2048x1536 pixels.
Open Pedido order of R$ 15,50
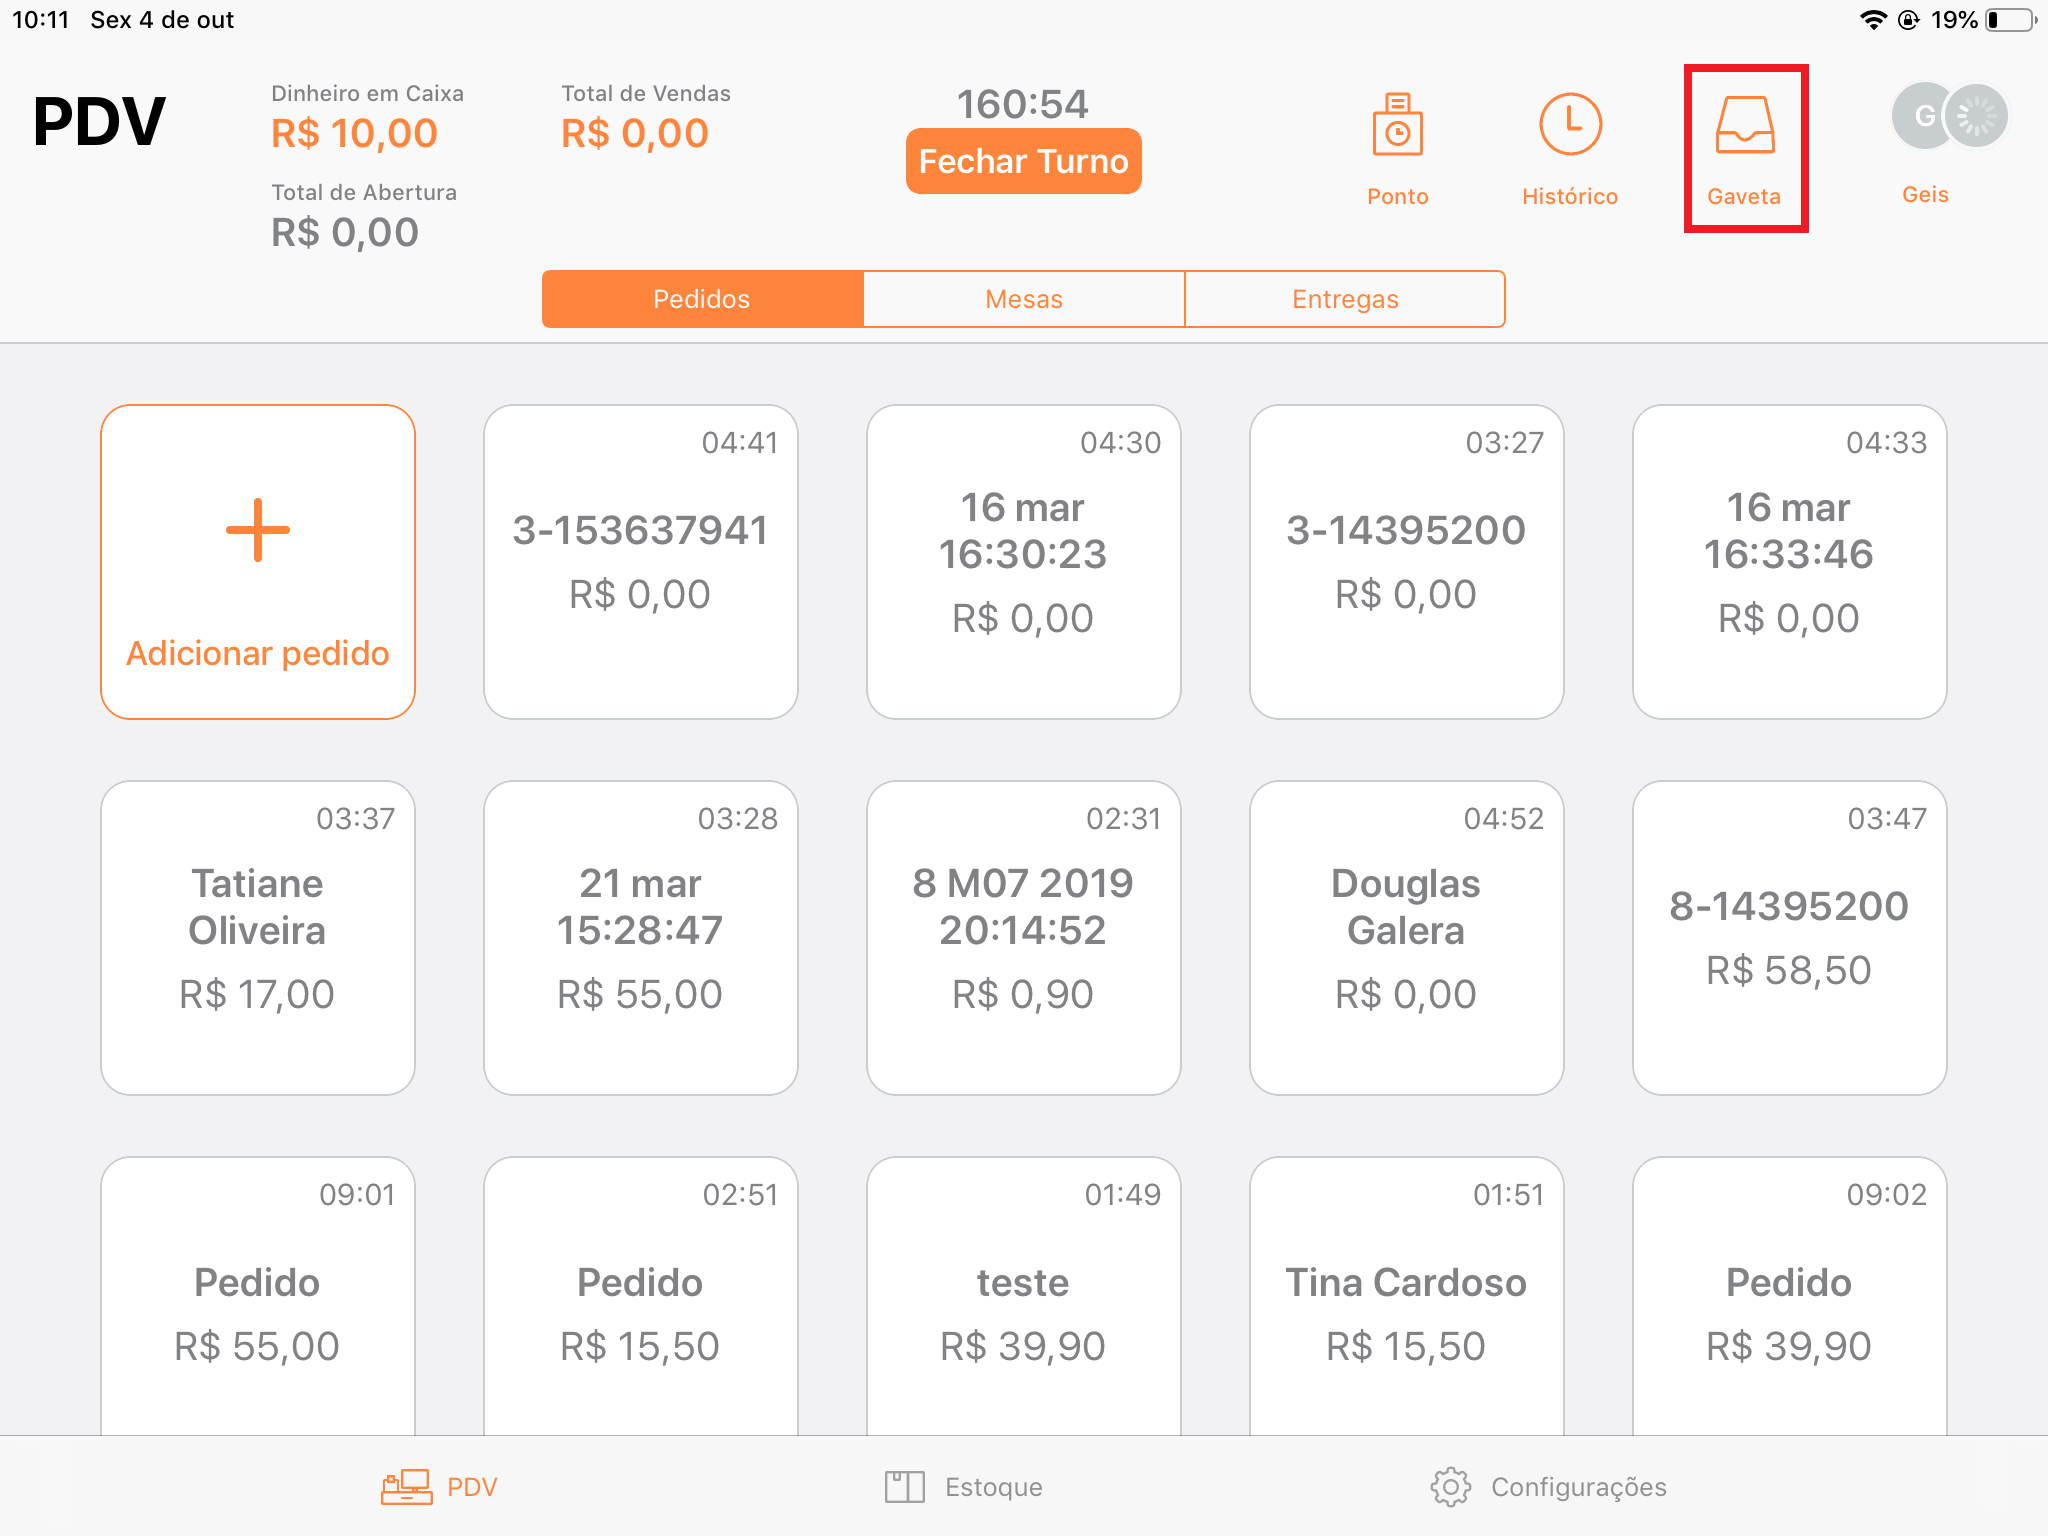(x=641, y=1296)
